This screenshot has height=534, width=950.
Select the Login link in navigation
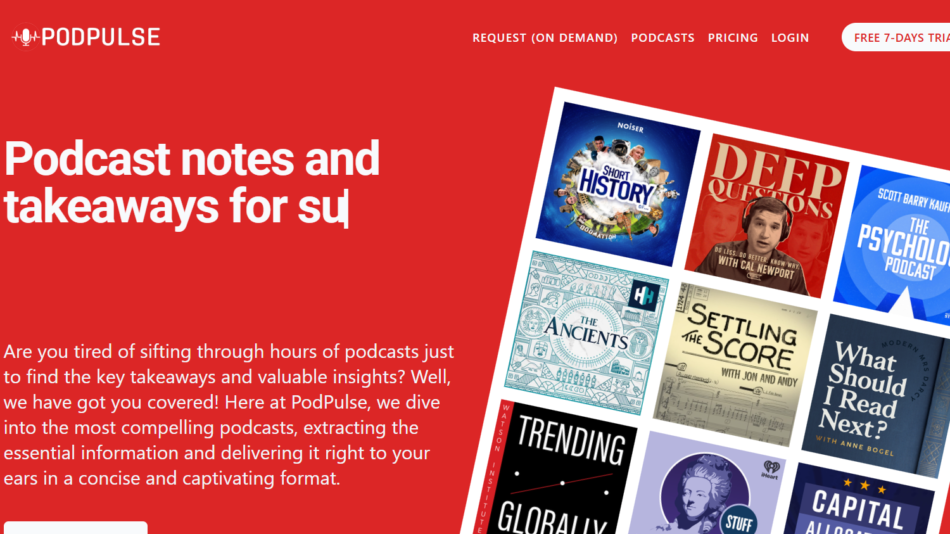click(789, 38)
